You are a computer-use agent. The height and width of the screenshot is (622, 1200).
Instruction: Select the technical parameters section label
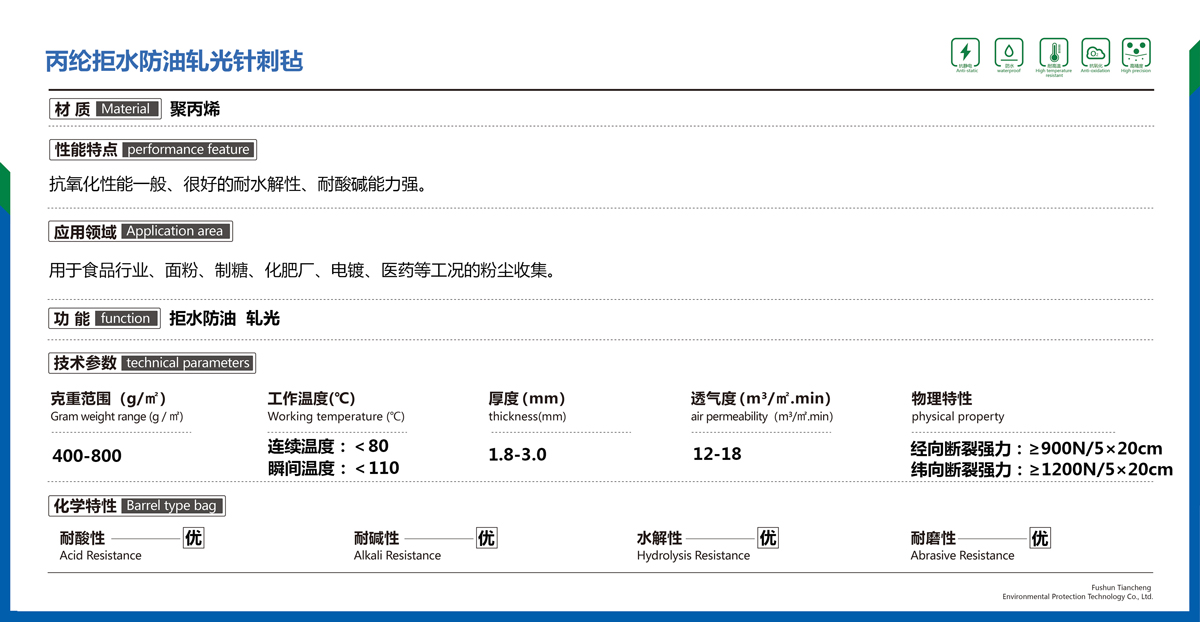click(152, 363)
